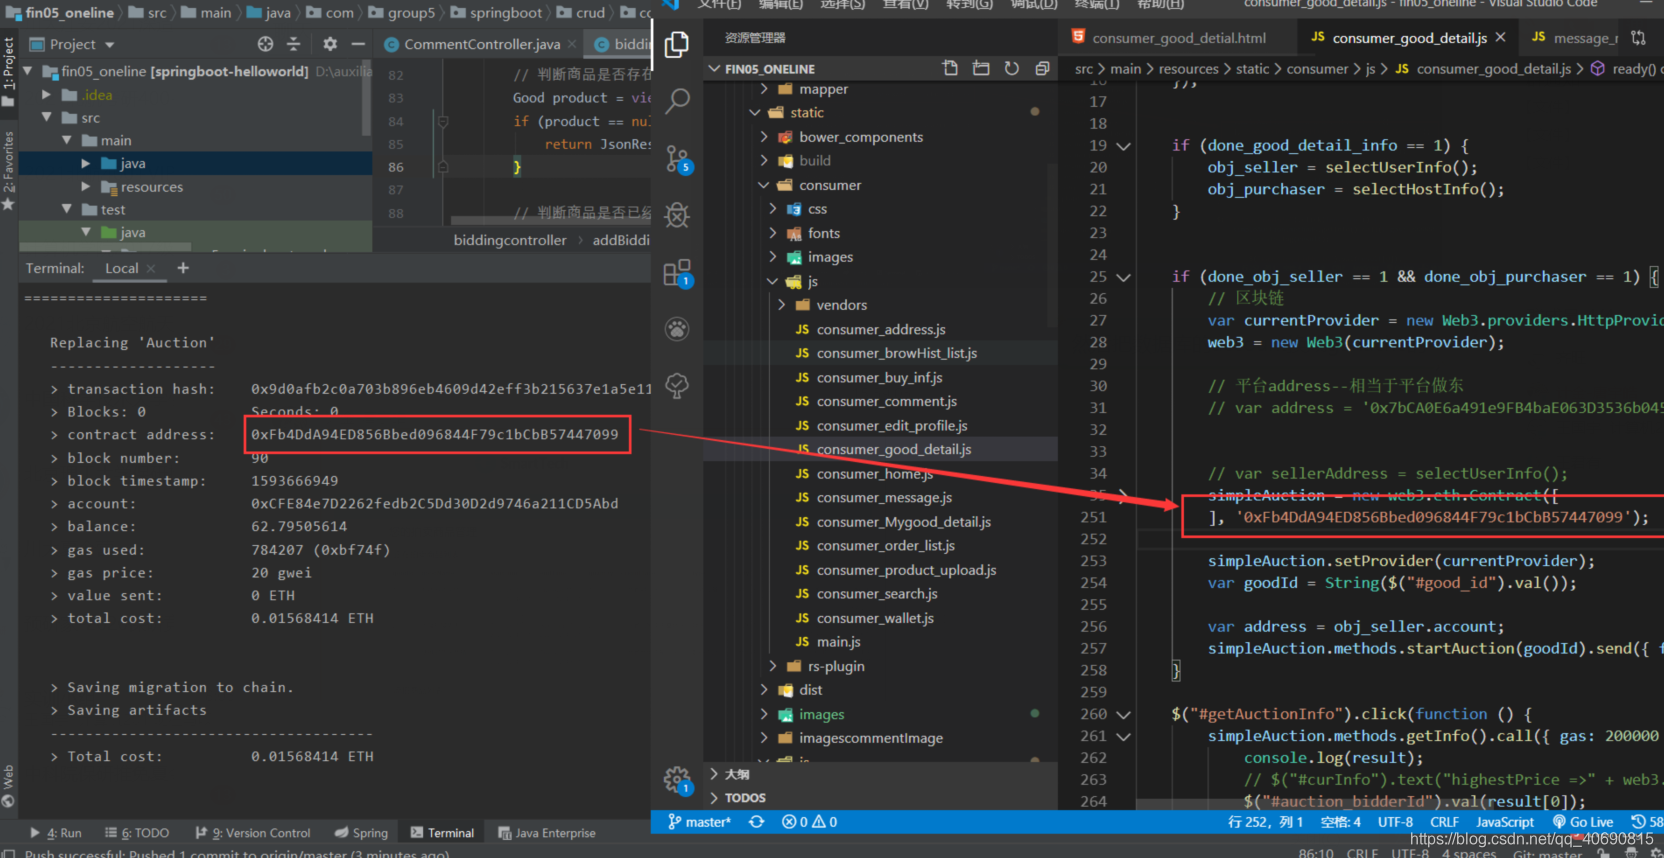Open VS Code Manage gear icon
This screenshot has width=1664, height=858.
(678, 780)
